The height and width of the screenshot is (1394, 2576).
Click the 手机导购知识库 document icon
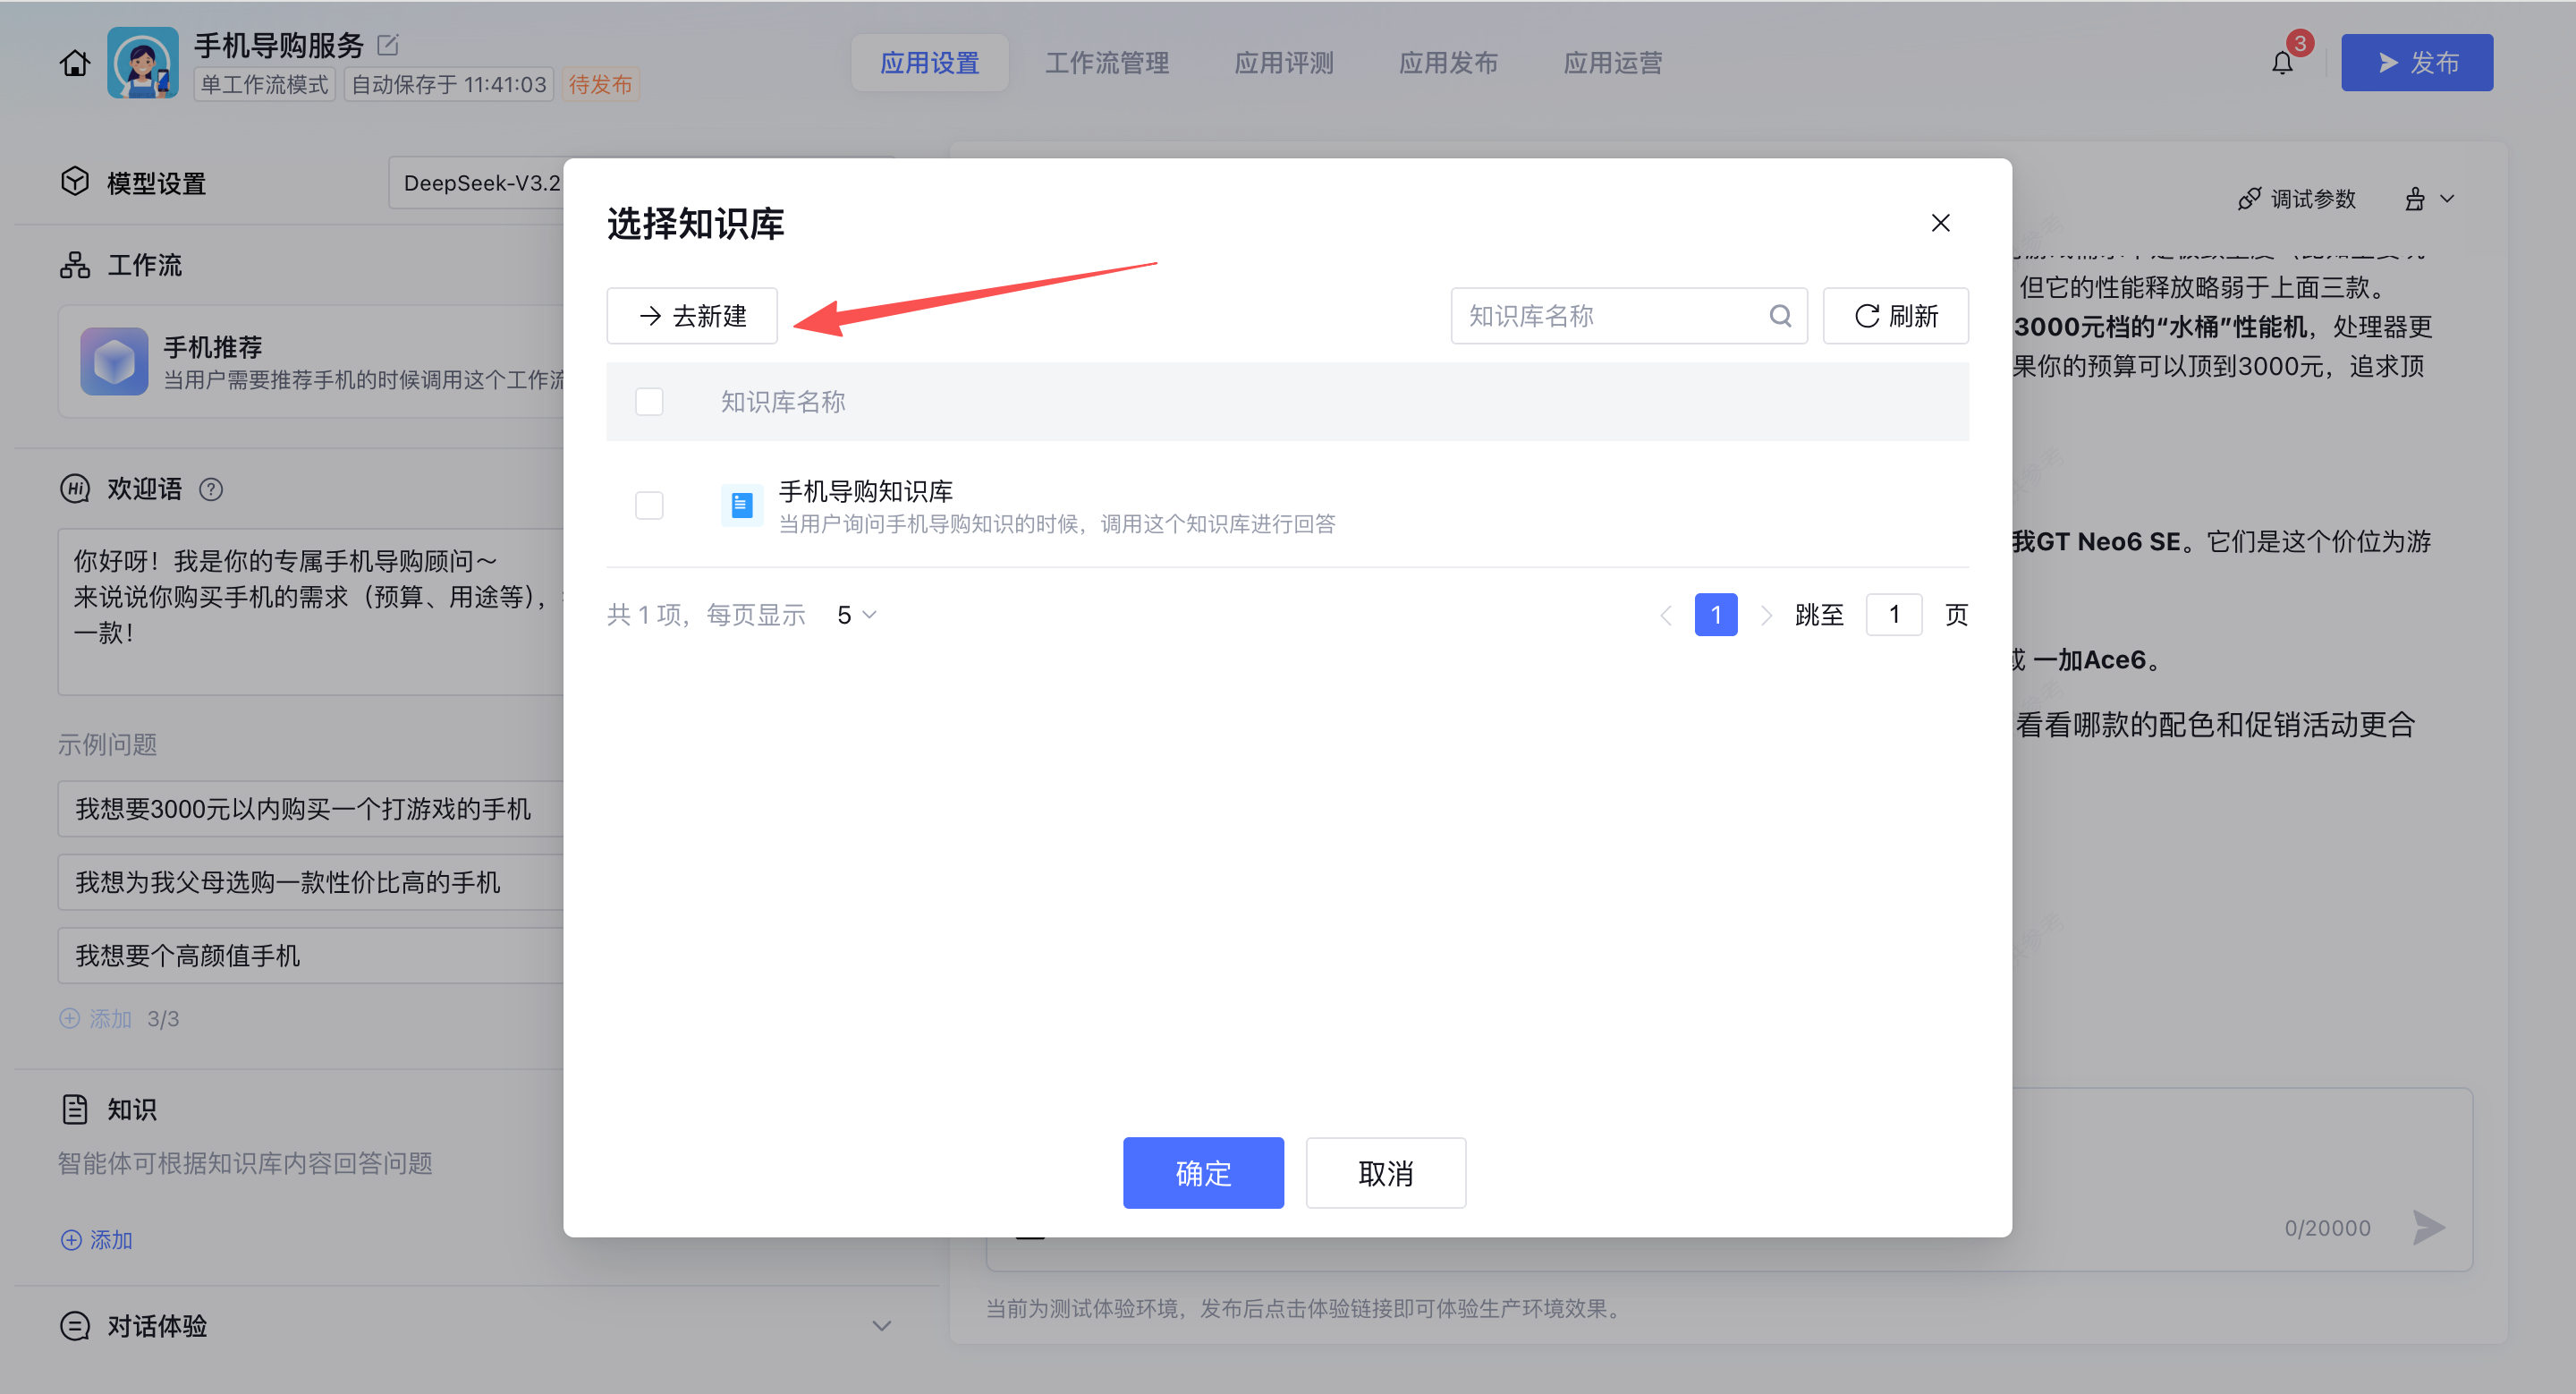tap(741, 506)
